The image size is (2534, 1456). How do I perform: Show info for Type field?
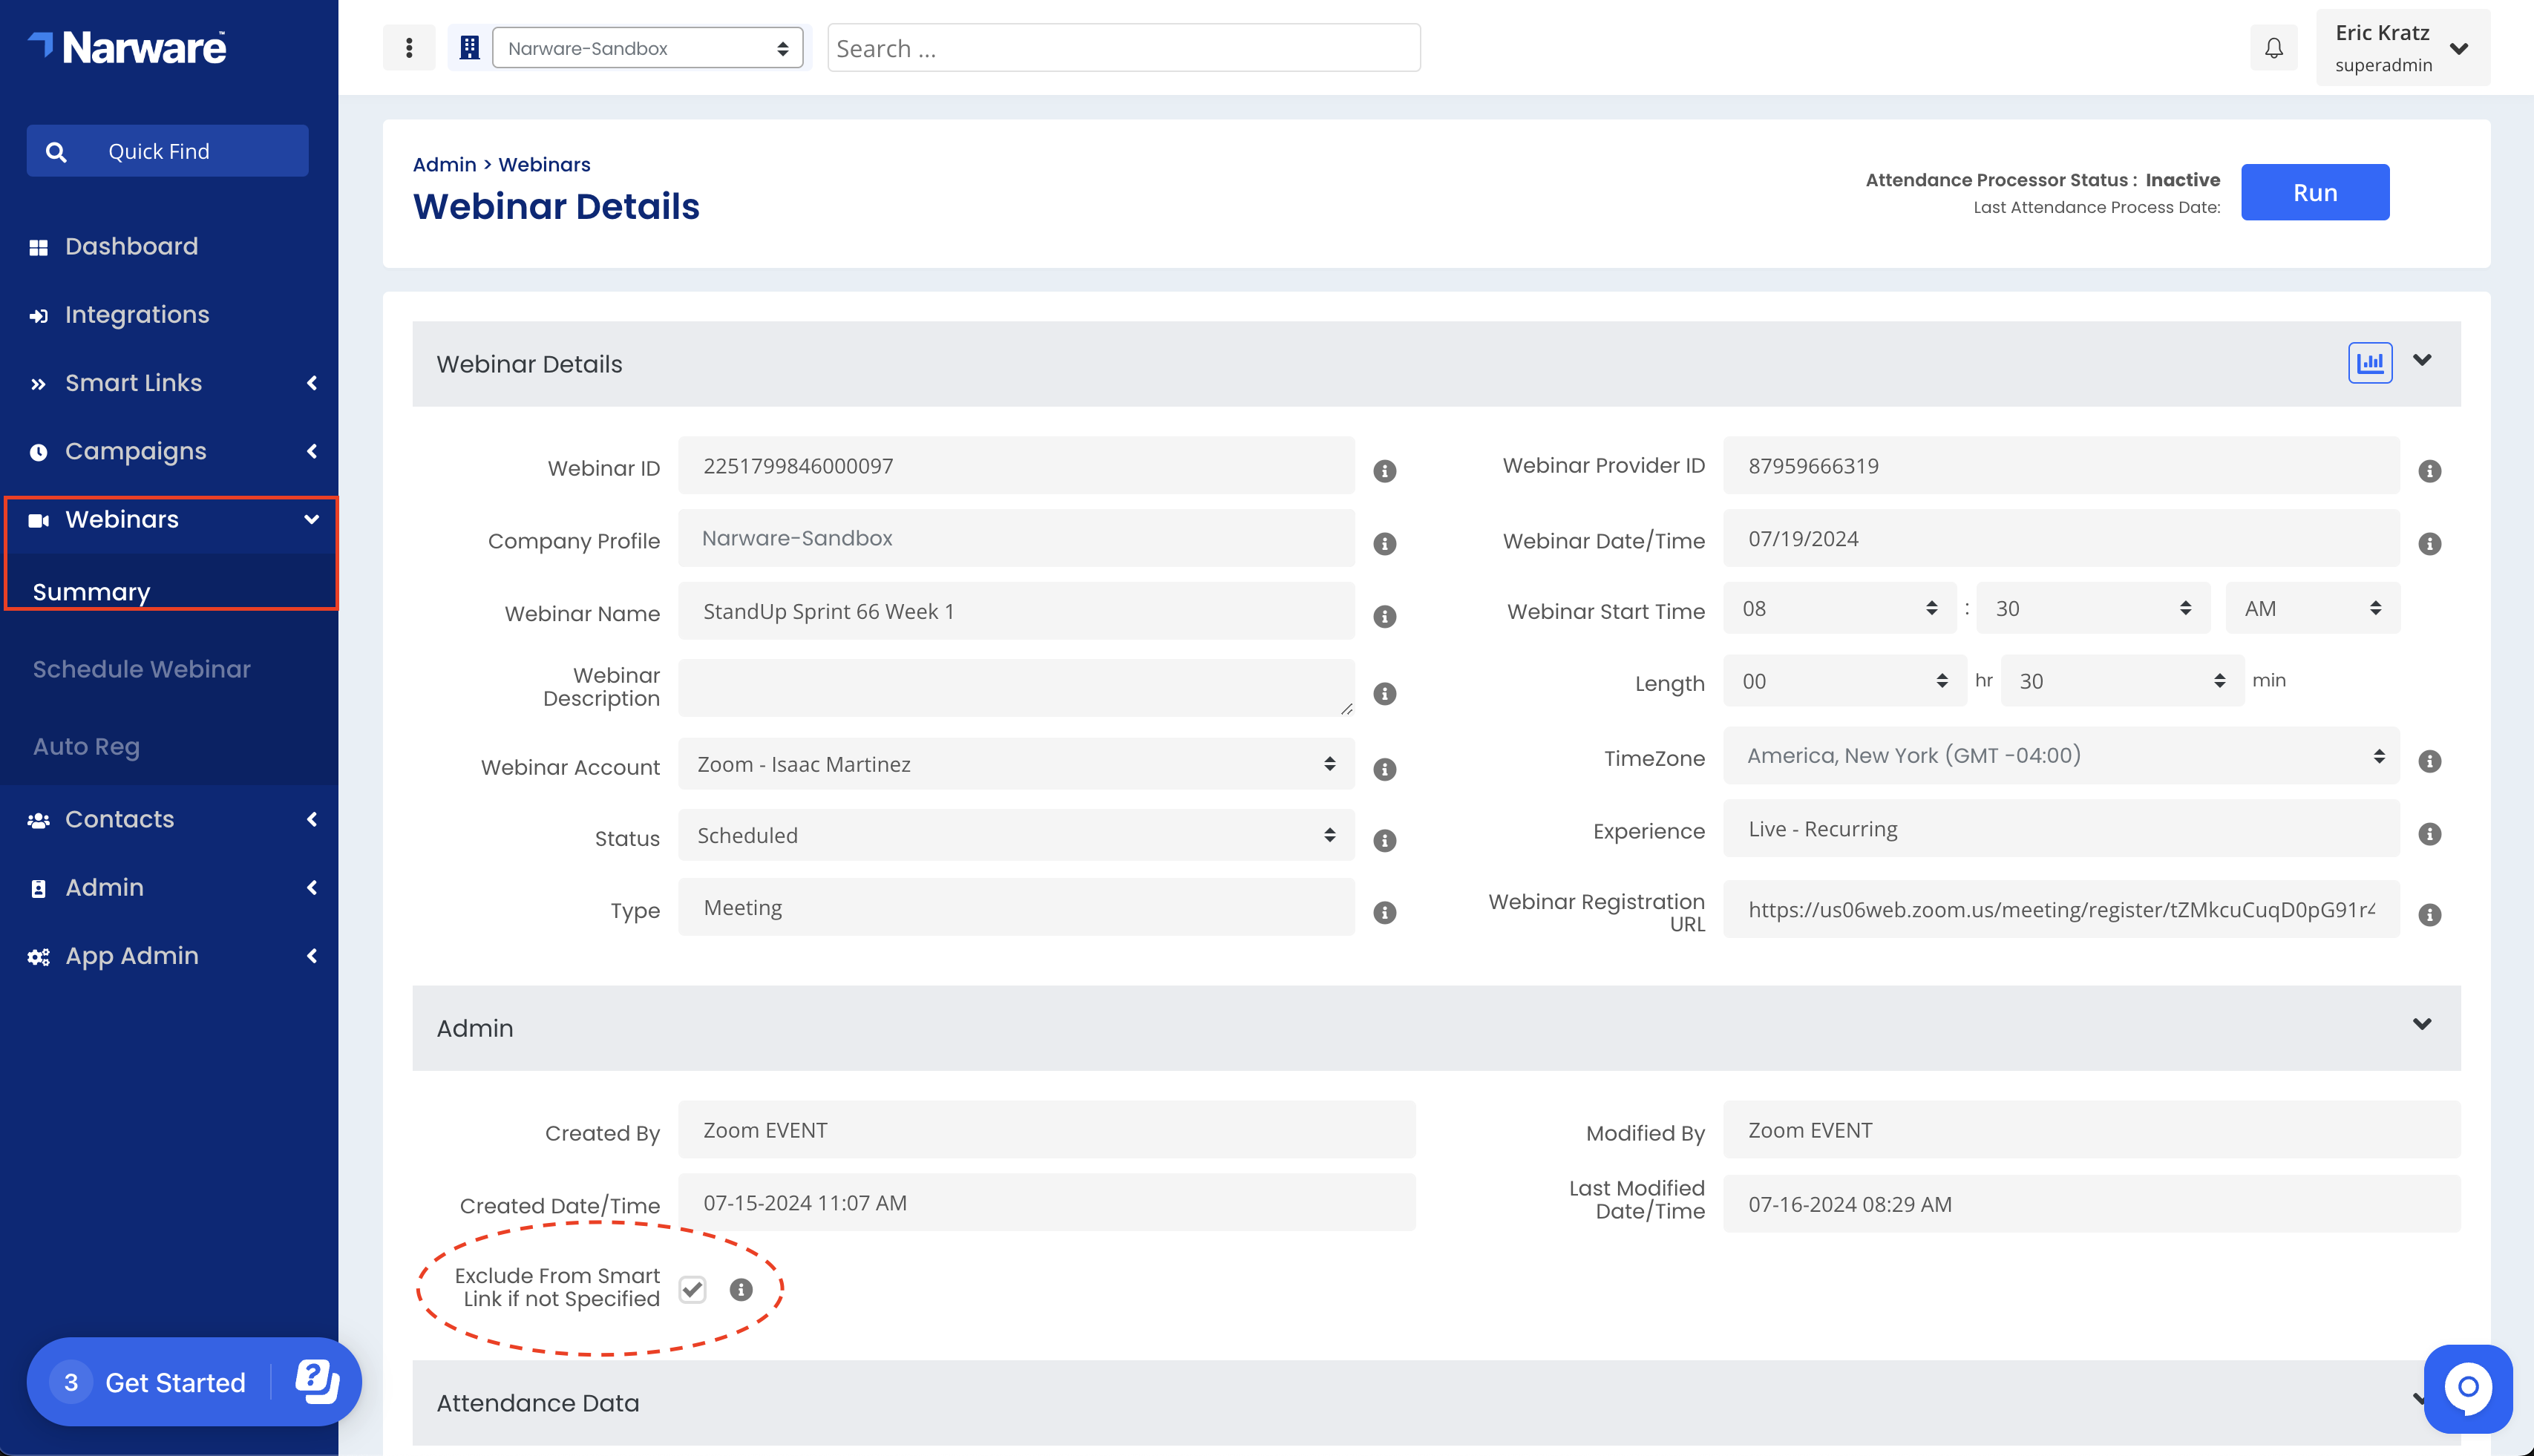click(x=1384, y=912)
